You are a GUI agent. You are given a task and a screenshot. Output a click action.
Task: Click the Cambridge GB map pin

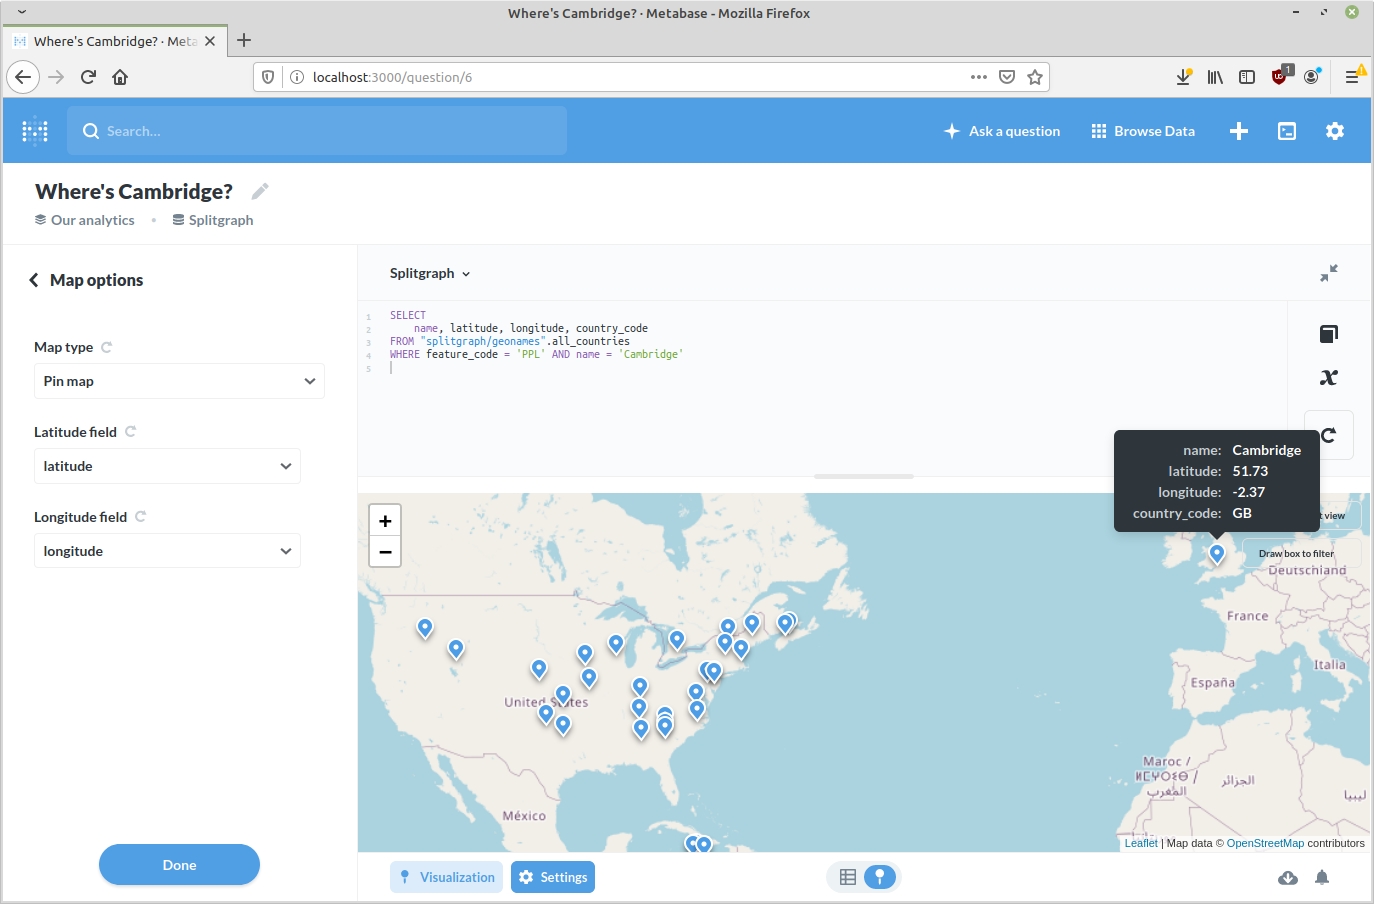coord(1217,554)
